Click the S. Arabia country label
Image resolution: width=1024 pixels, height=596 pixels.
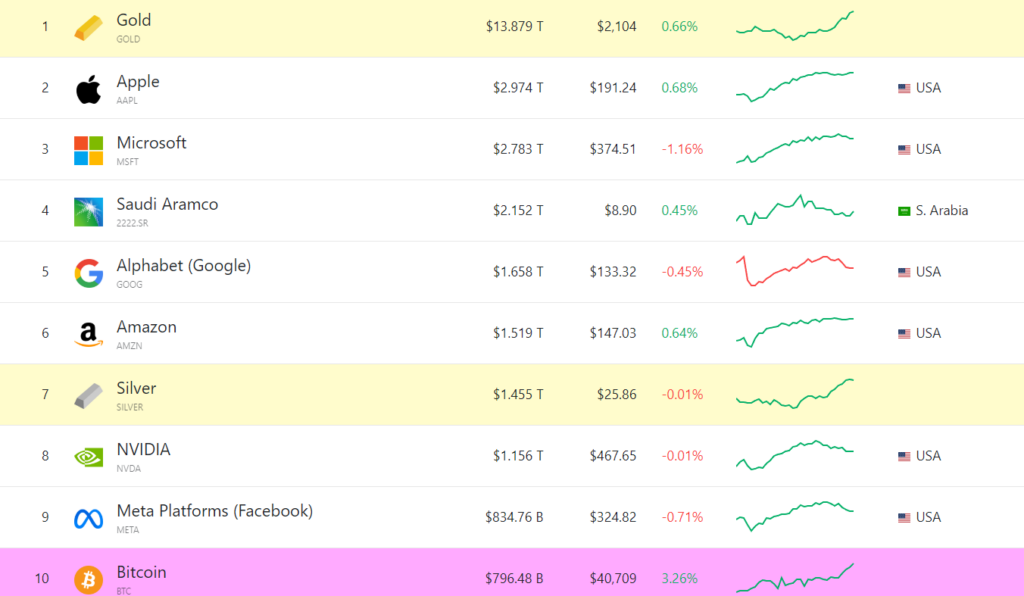click(x=941, y=211)
